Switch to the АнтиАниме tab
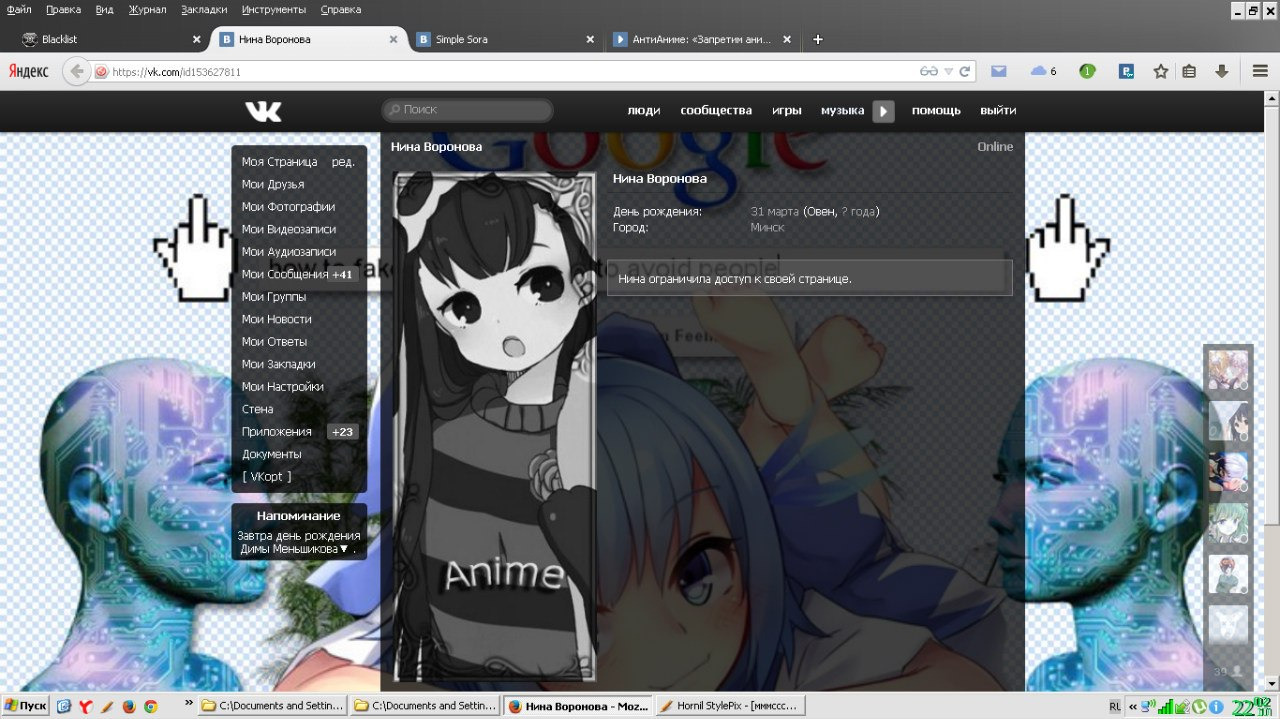Screen dimensions: 1280x719 [x=702, y=40]
